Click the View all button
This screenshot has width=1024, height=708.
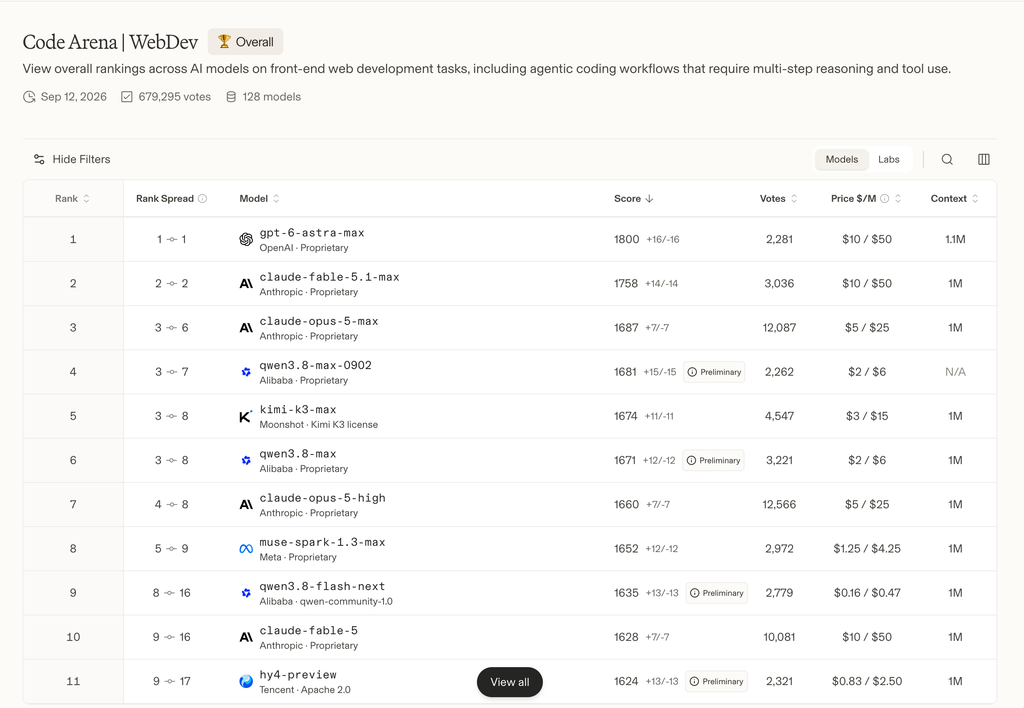coord(509,682)
